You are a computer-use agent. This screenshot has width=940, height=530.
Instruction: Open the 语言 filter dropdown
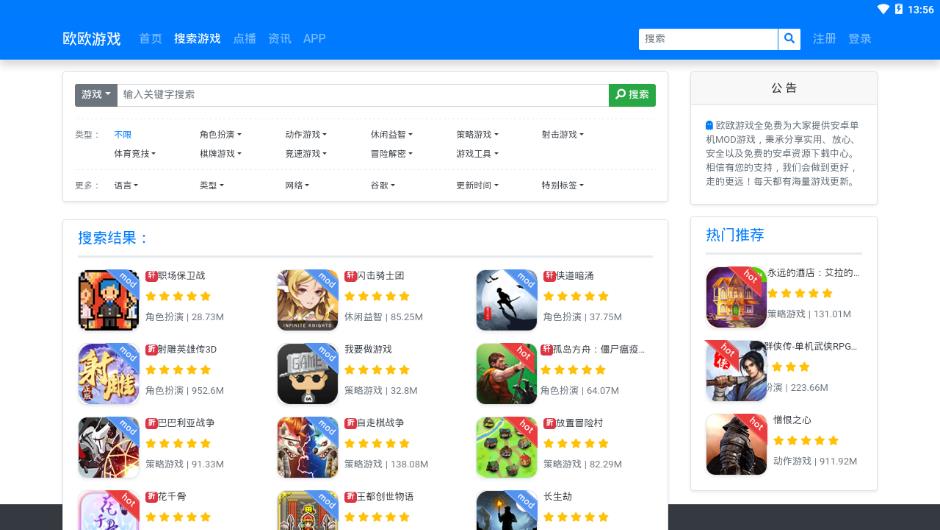[126, 186]
